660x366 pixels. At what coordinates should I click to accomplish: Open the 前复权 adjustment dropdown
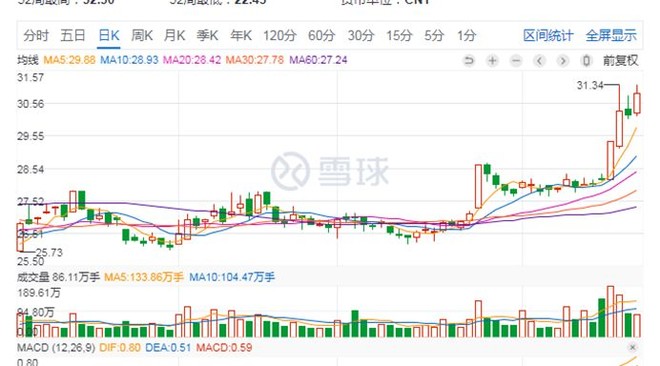coord(620,61)
